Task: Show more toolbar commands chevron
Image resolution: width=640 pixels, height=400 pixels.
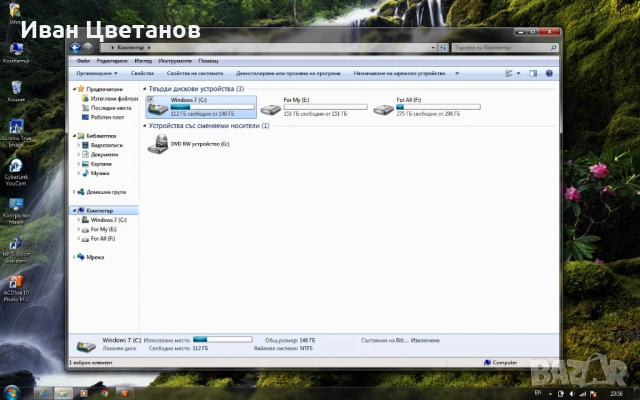Action: 457,73
